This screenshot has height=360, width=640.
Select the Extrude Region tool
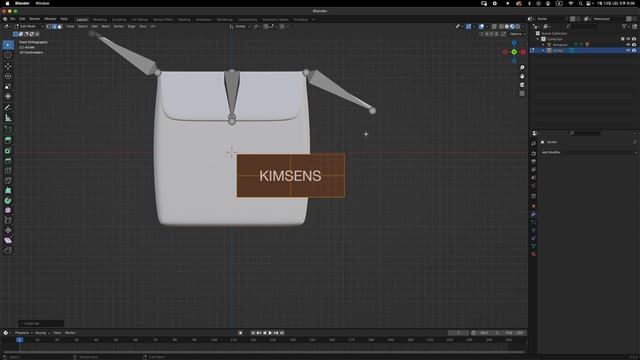point(8,140)
